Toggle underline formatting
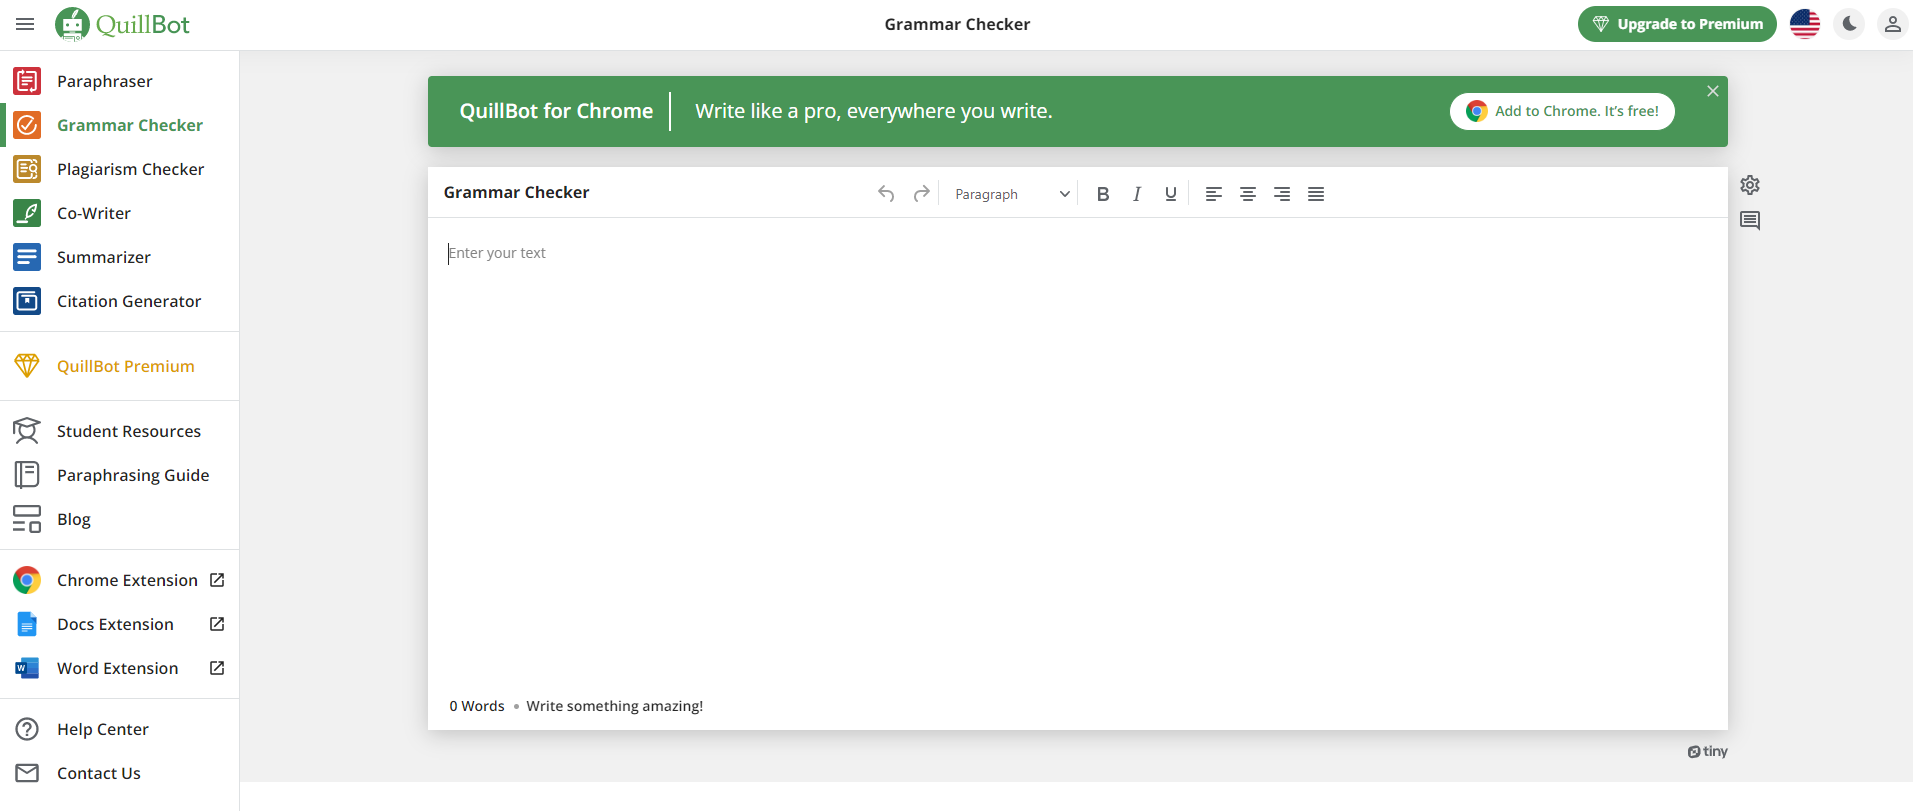1913x811 pixels. 1171,194
